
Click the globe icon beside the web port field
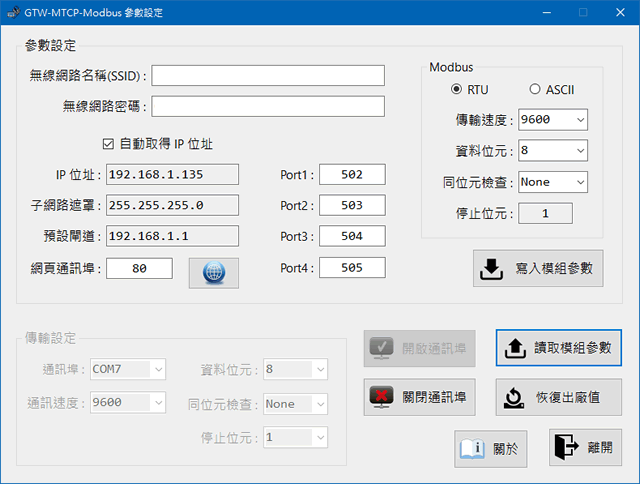pyautogui.click(x=213, y=272)
